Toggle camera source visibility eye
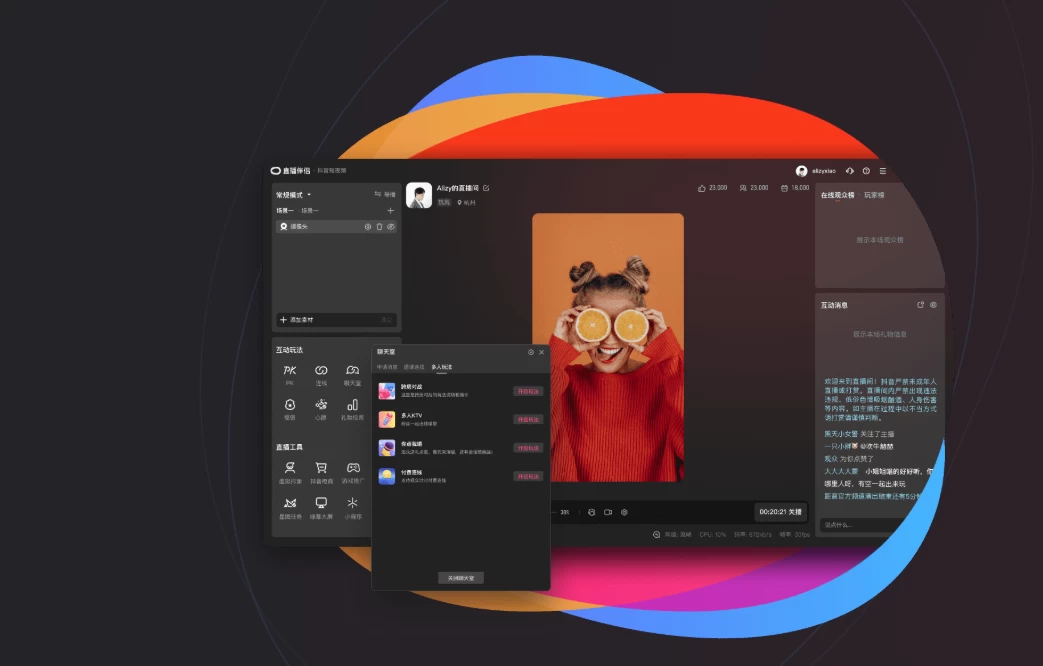The width and height of the screenshot is (1043, 666). click(391, 227)
